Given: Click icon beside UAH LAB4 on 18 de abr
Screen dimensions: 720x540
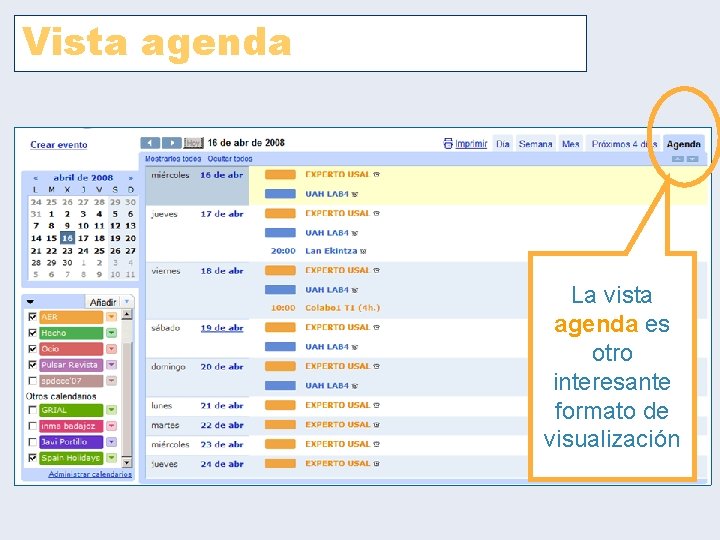Looking at the screenshot, I should pos(354,290).
